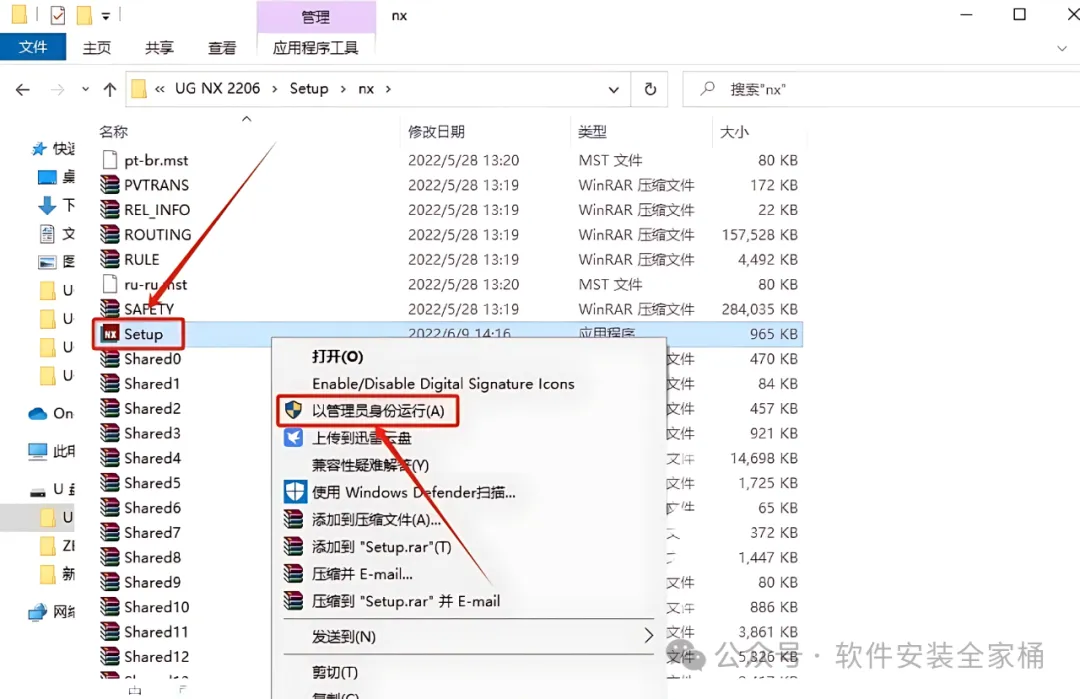Click the RULE archive icon
Screen dimensions: 1080x699
(110, 259)
